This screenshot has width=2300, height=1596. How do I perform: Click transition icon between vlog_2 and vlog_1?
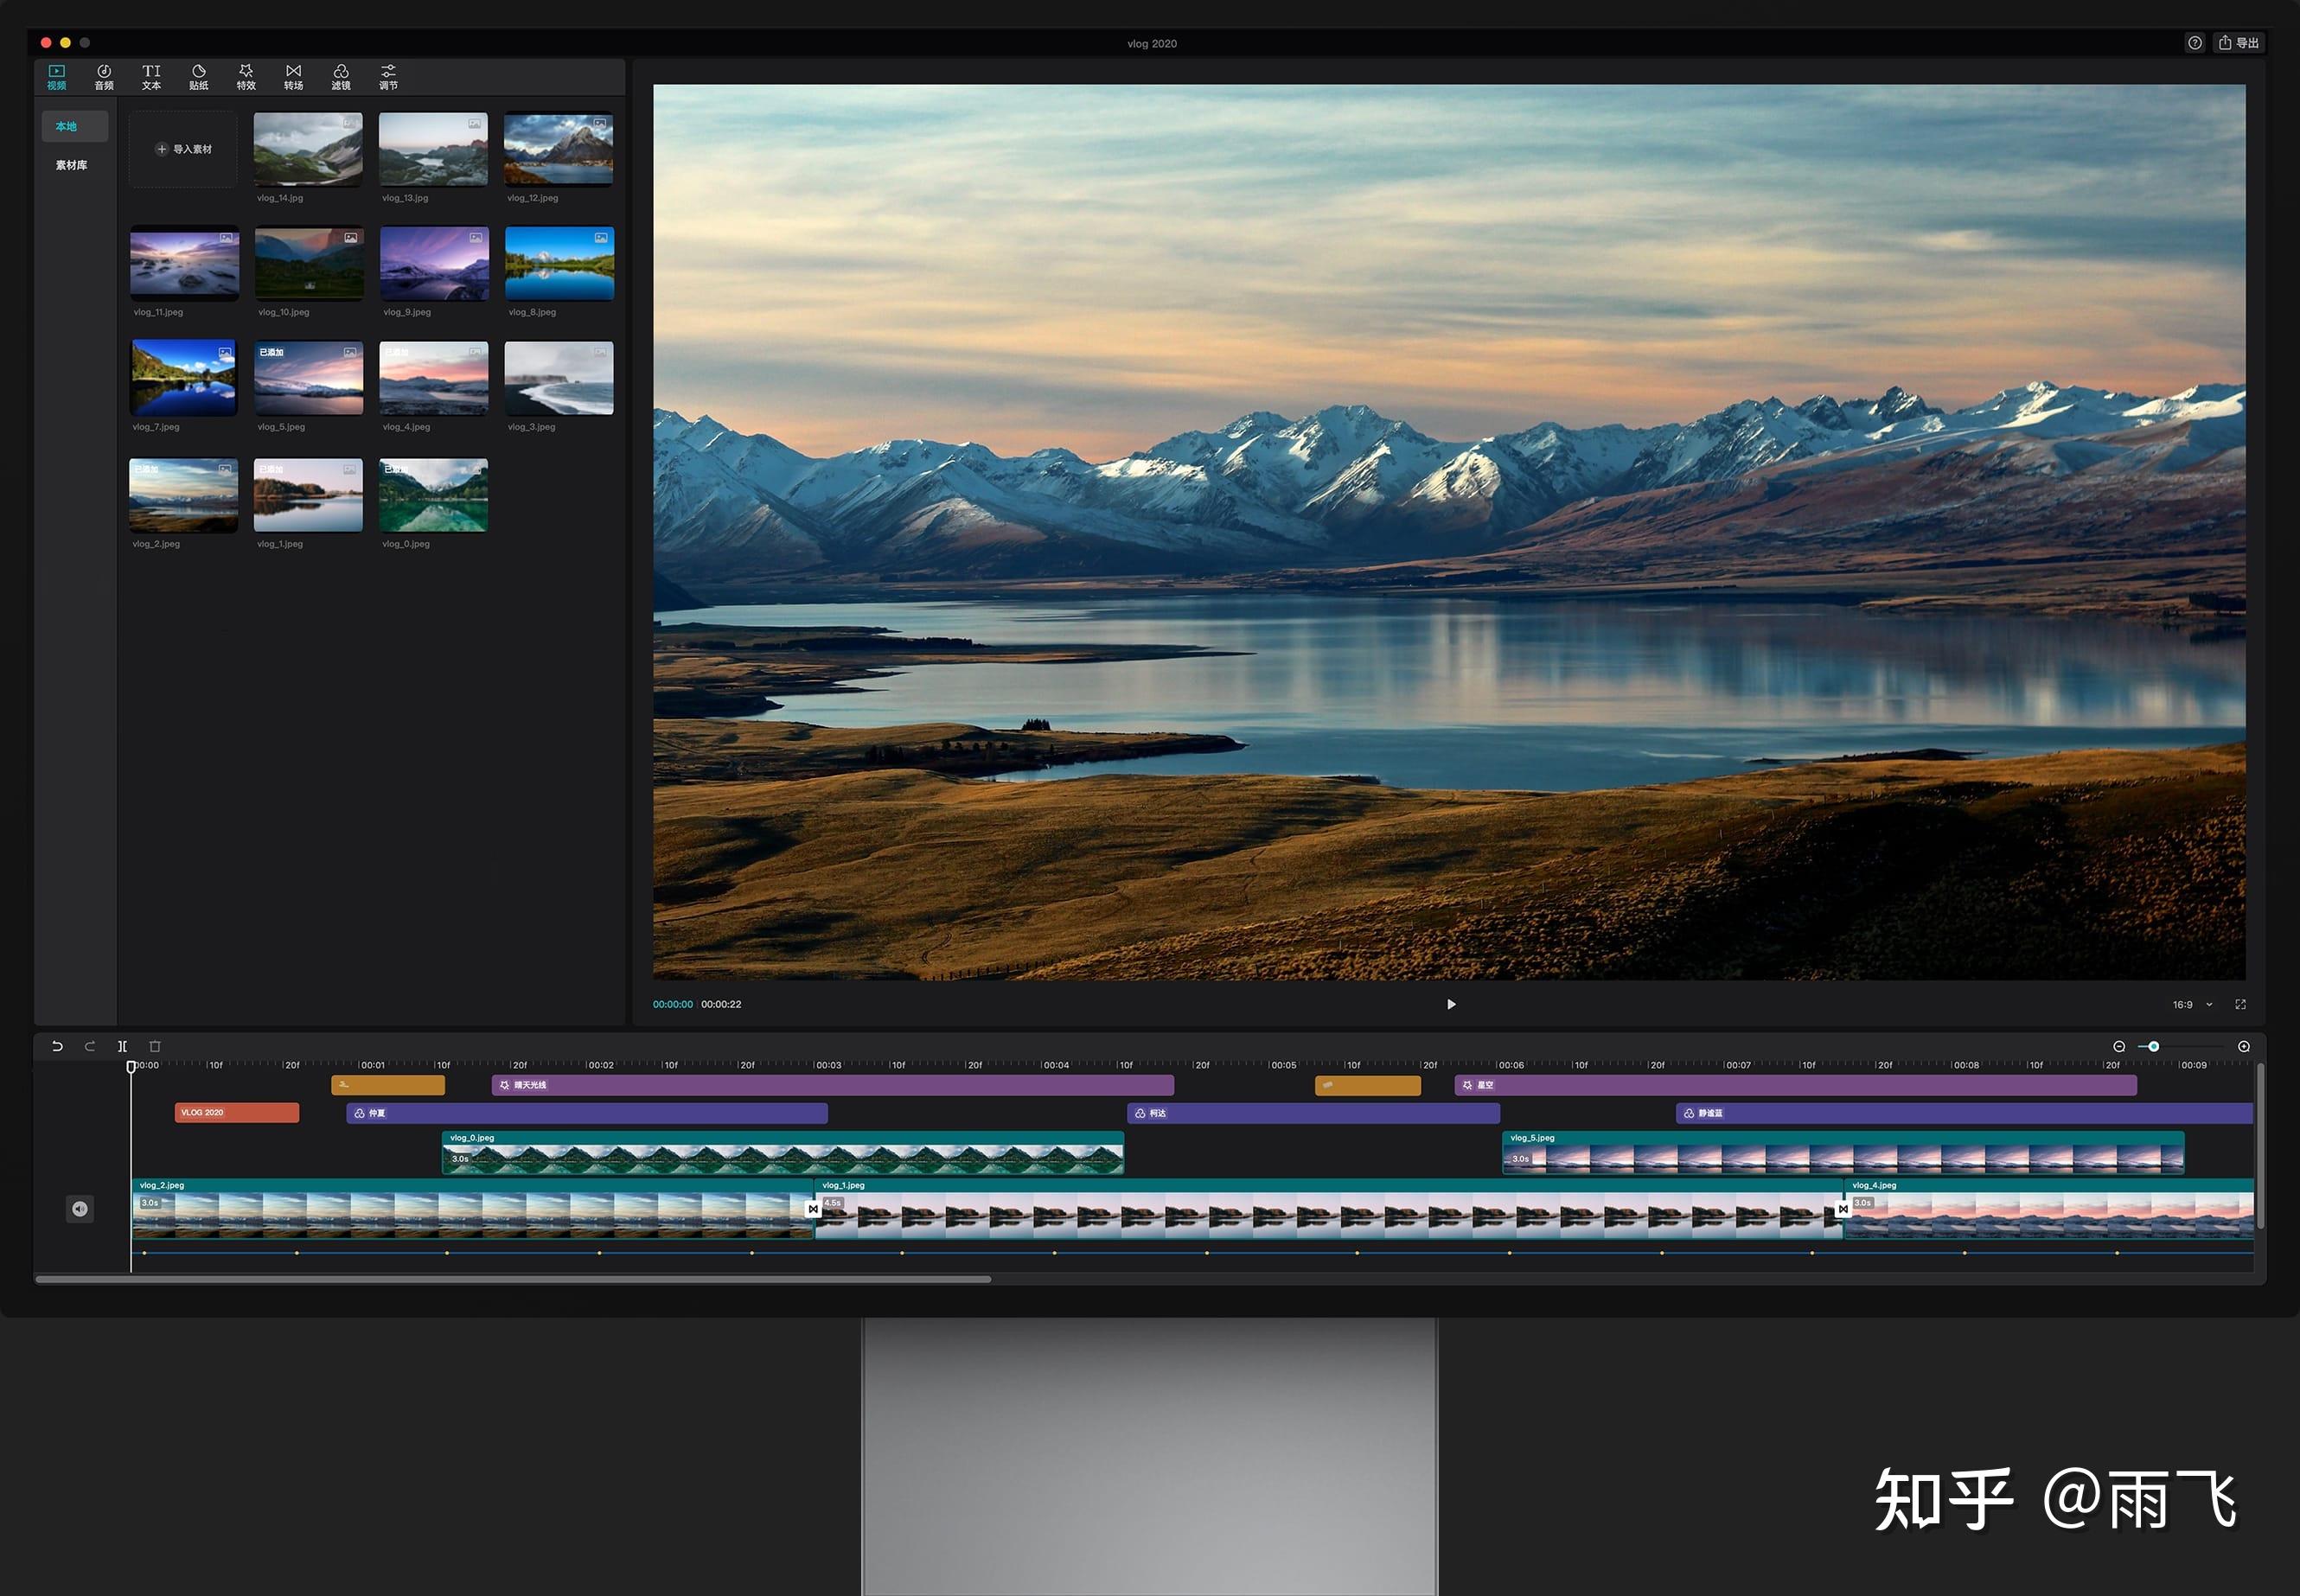(813, 1209)
